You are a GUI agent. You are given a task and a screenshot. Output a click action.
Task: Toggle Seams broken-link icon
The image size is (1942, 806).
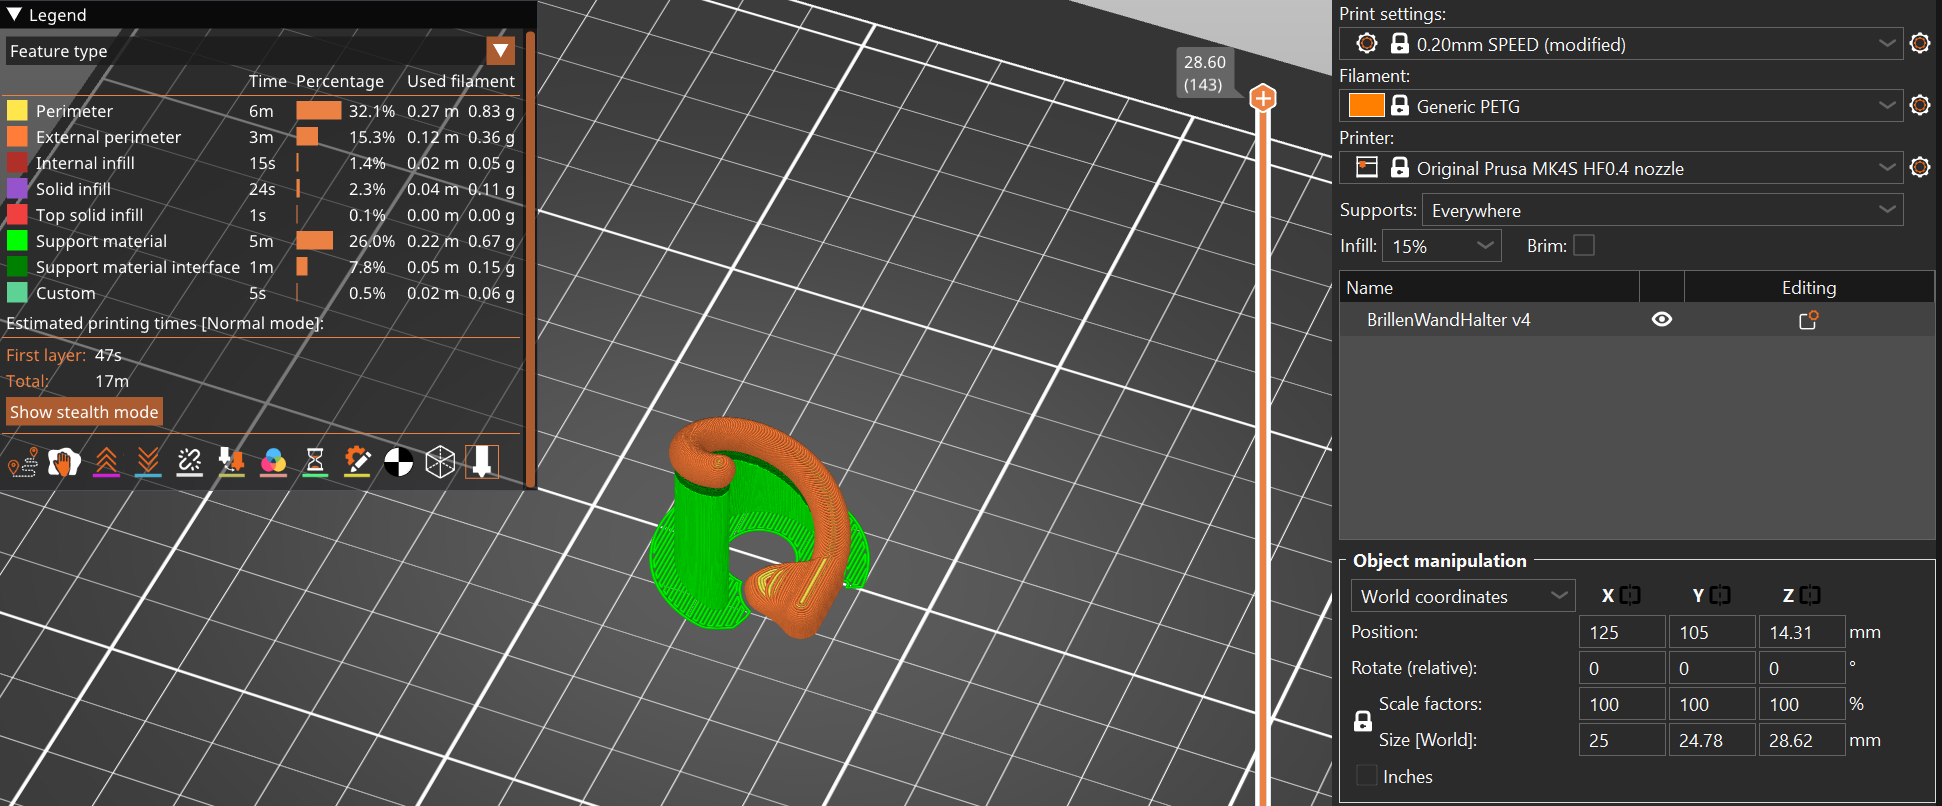(190, 462)
